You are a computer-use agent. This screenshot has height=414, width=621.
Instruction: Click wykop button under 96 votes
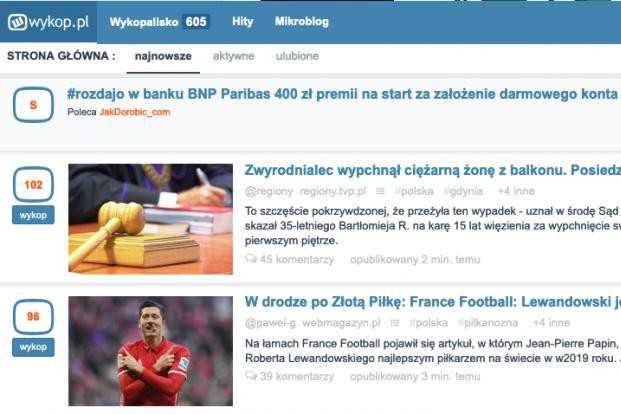pyautogui.click(x=33, y=347)
